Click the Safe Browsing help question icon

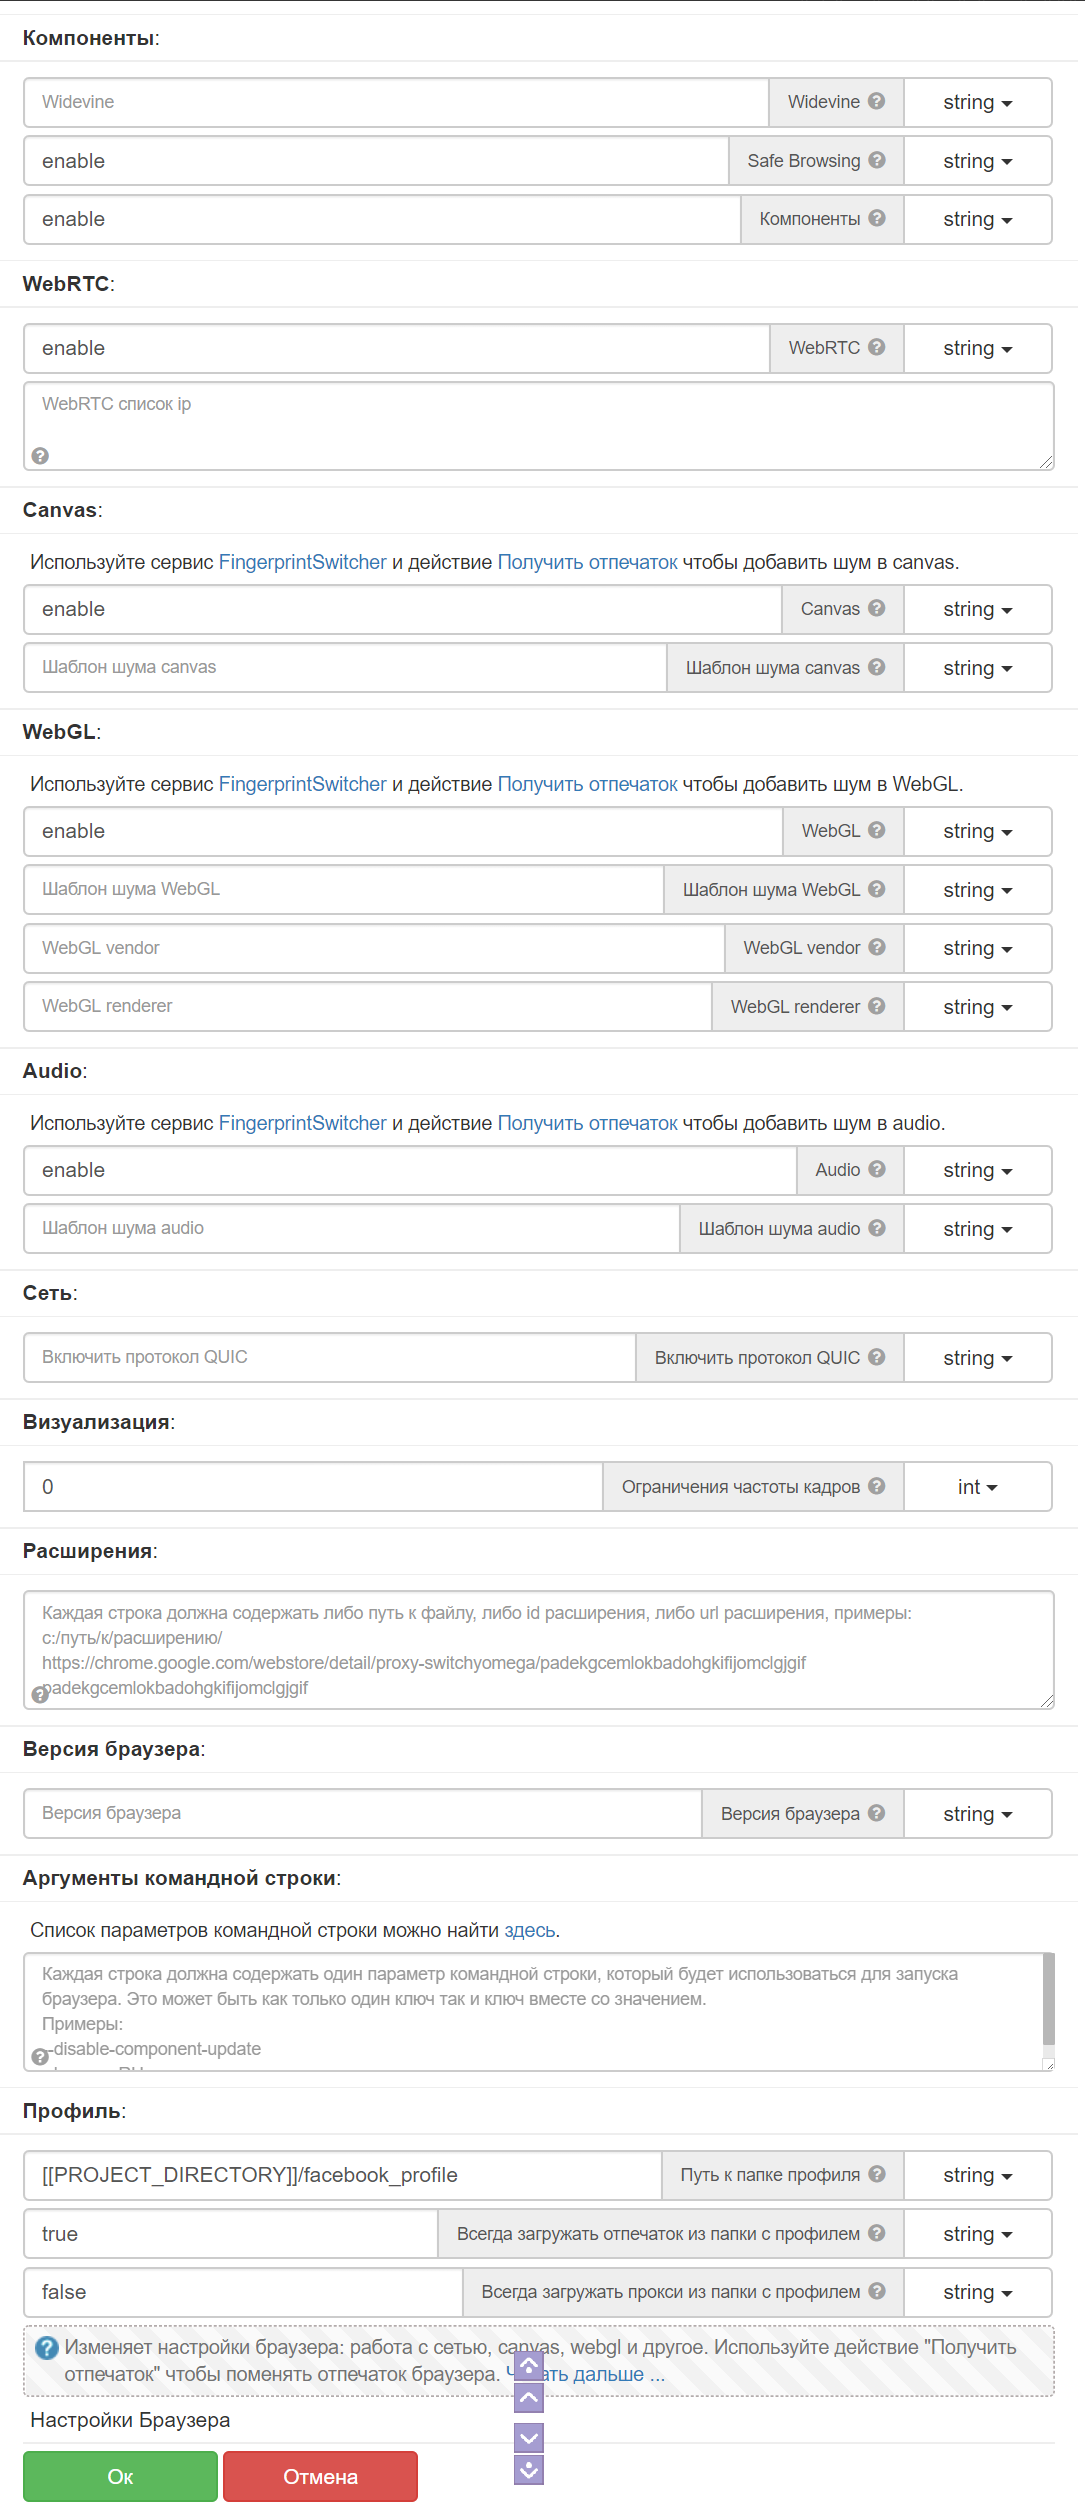[877, 160]
